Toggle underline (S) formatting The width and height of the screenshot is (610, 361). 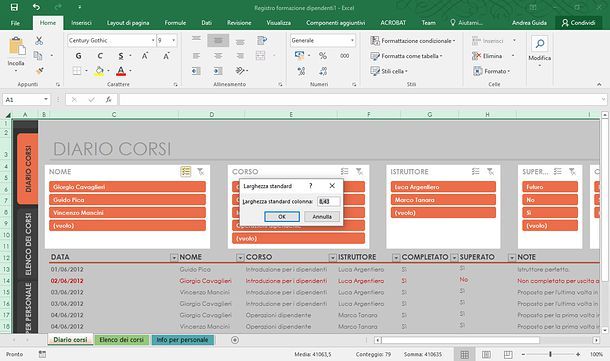coord(121,56)
